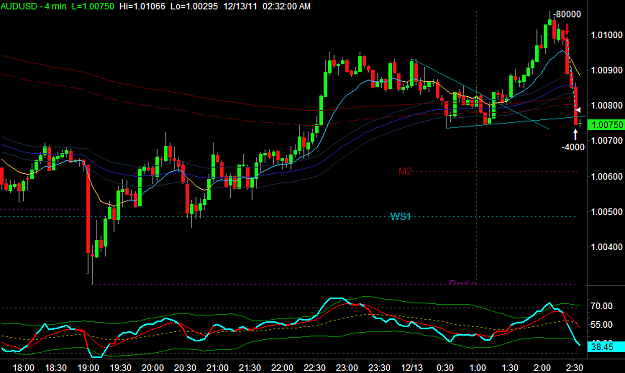Screen dimensions: 625x373
Task: Click the 1.00800 price axis label
Action: (x=606, y=106)
